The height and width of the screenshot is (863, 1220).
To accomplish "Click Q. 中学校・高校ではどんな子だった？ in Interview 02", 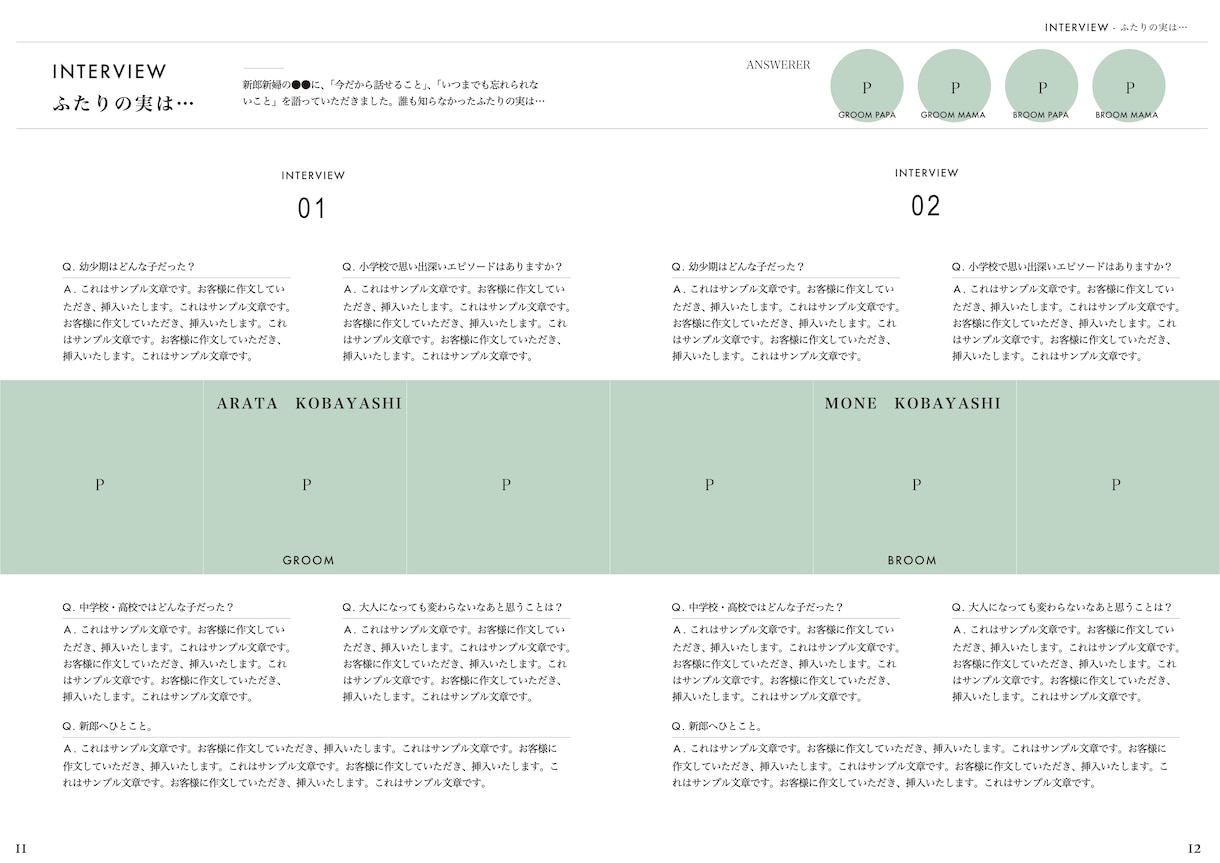I will (x=758, y=607).
